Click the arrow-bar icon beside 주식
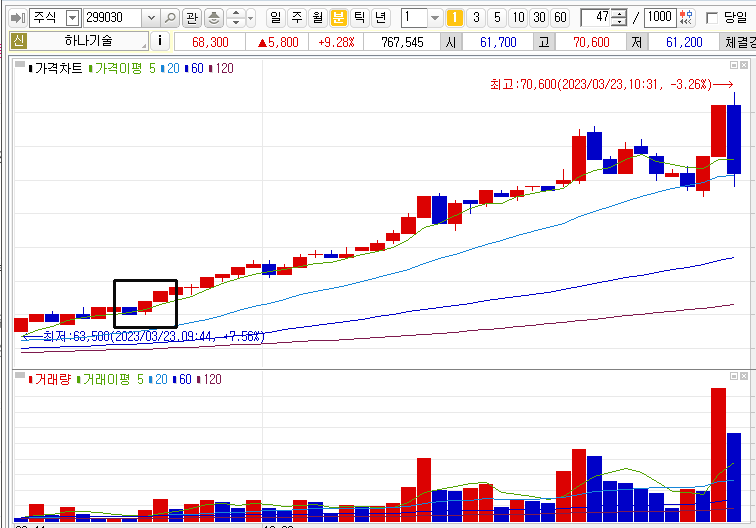756x528 pixels. 17,18
